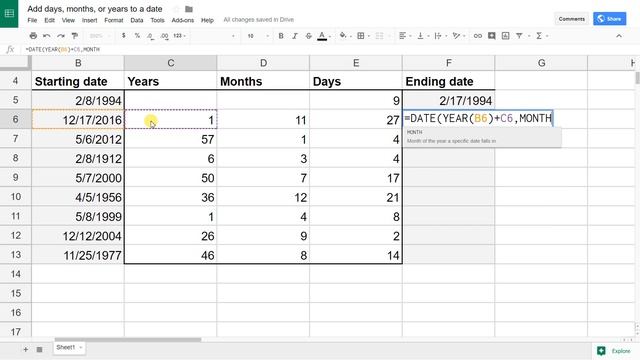This screenshot has height=360, width=640.
Task: Click the Insert chart icon
Action: (505, 36)
